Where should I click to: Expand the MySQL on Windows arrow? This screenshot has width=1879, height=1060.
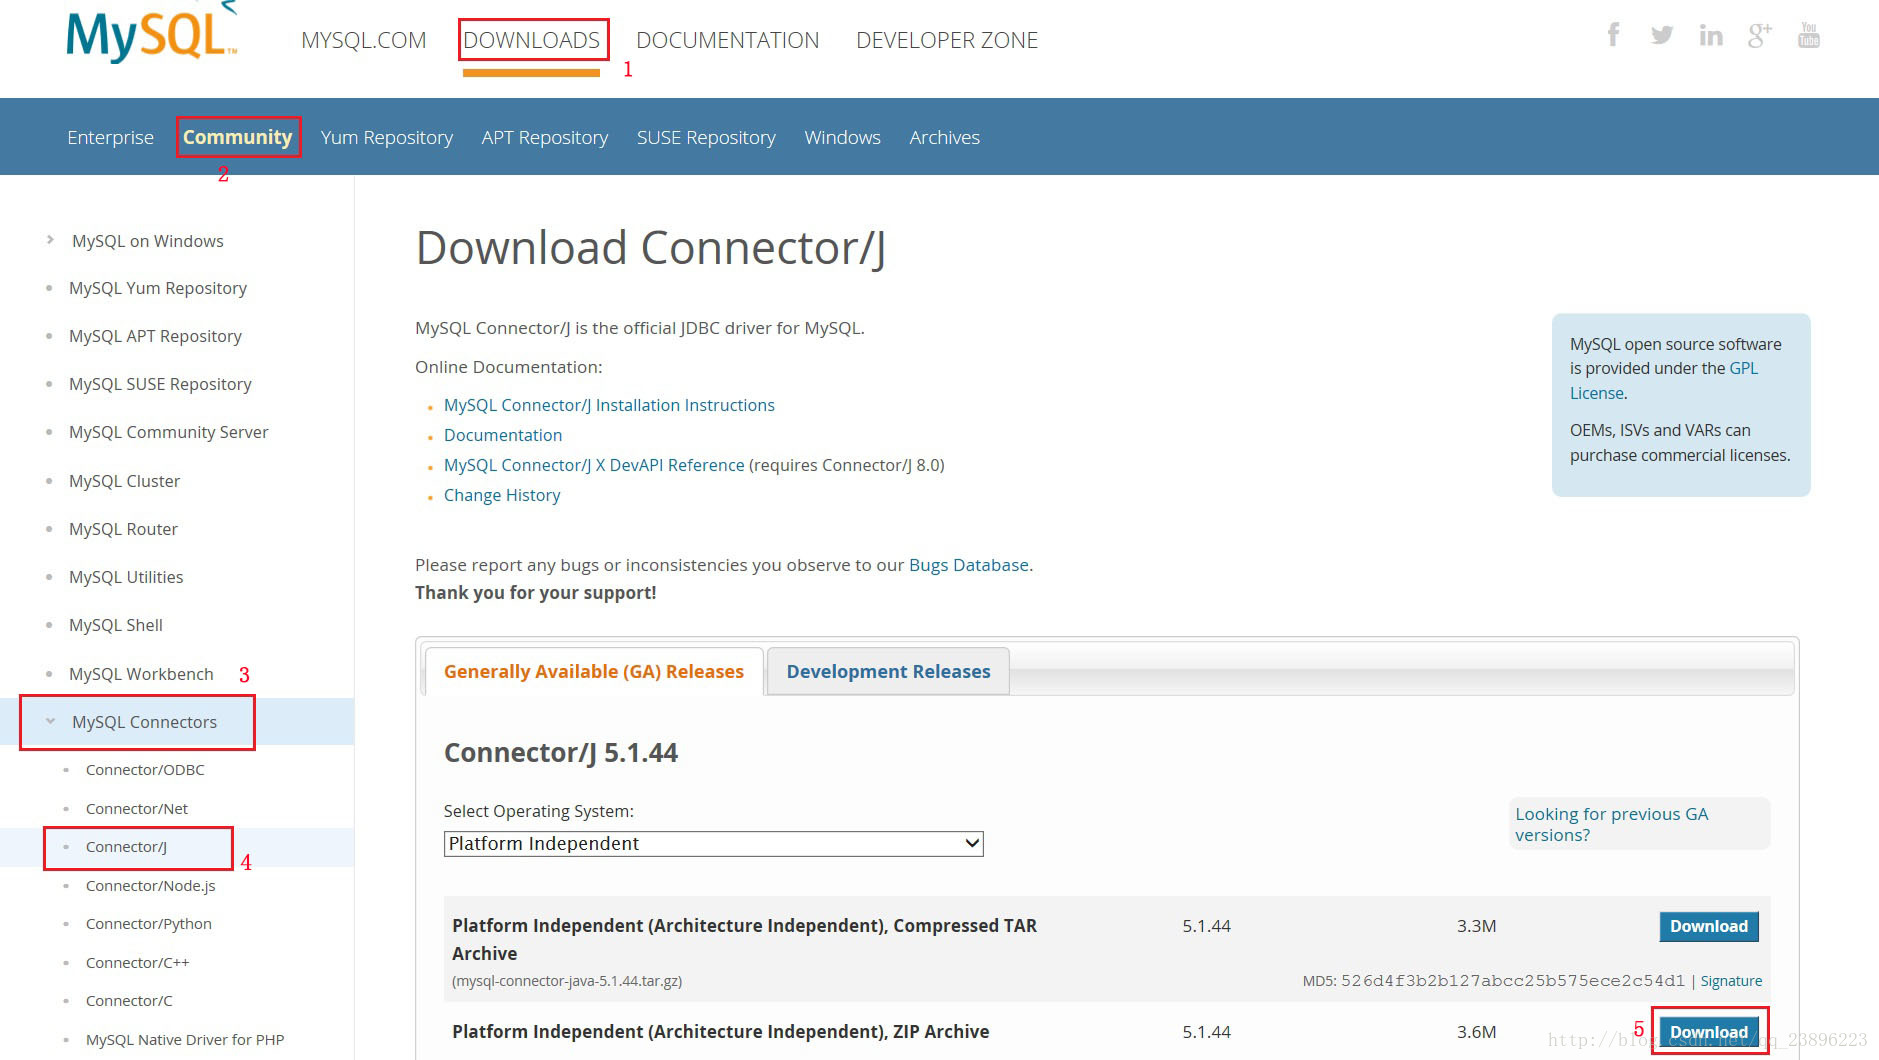[x=50, y=240]
